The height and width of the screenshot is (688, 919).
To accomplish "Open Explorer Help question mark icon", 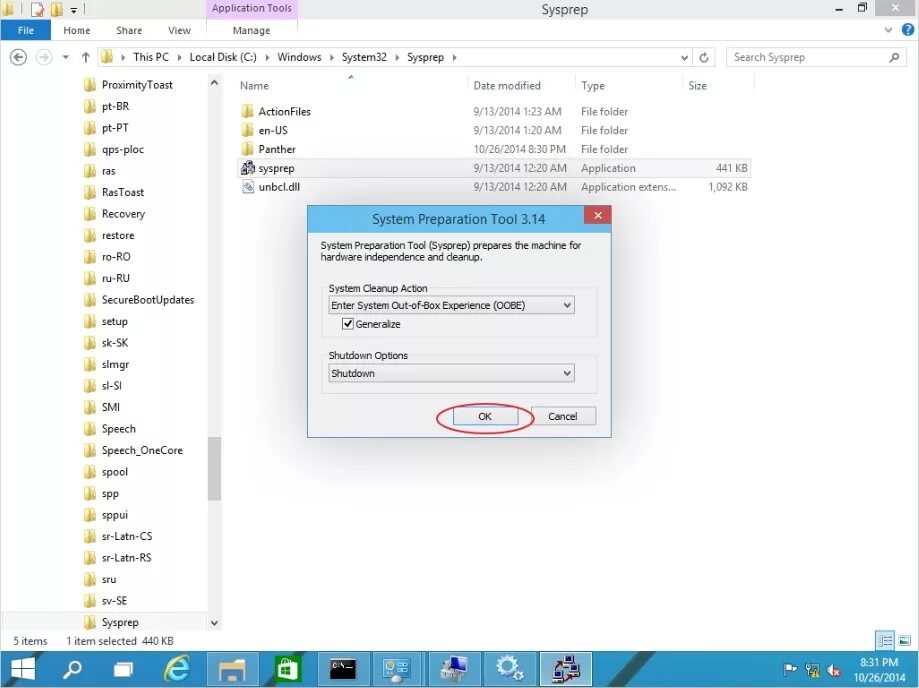I will point(908,30).
